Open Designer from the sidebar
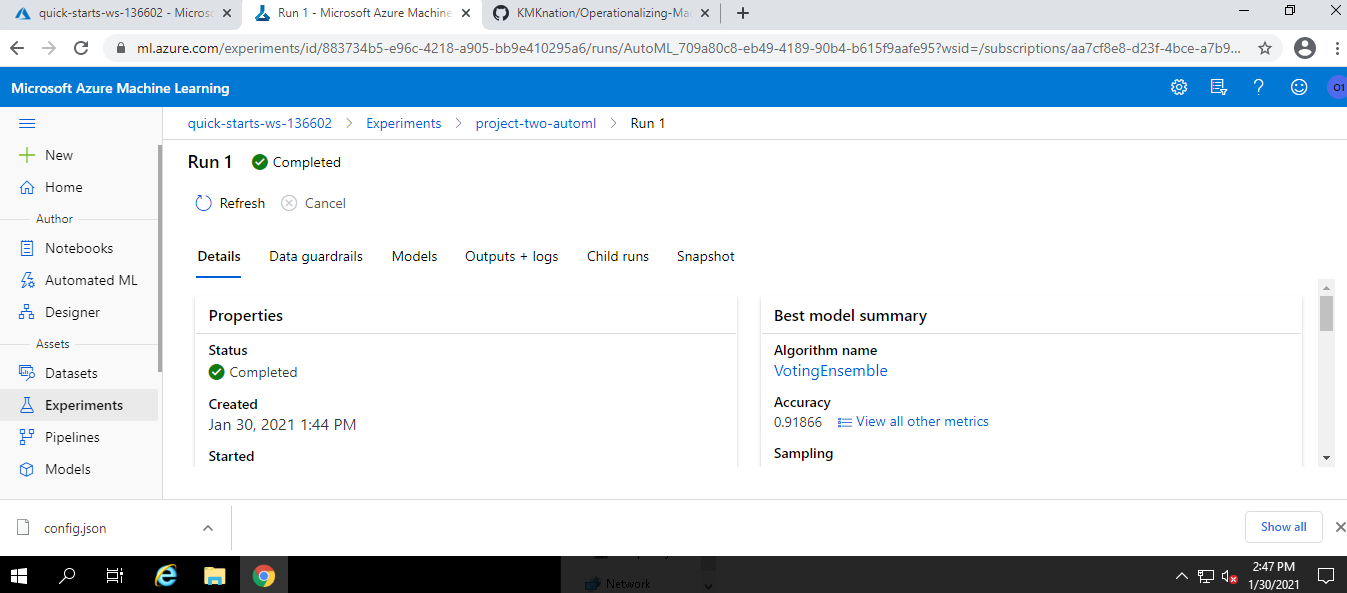This screenshot has height=593, width=1347. pyautogui.click(x=72, y=312)
